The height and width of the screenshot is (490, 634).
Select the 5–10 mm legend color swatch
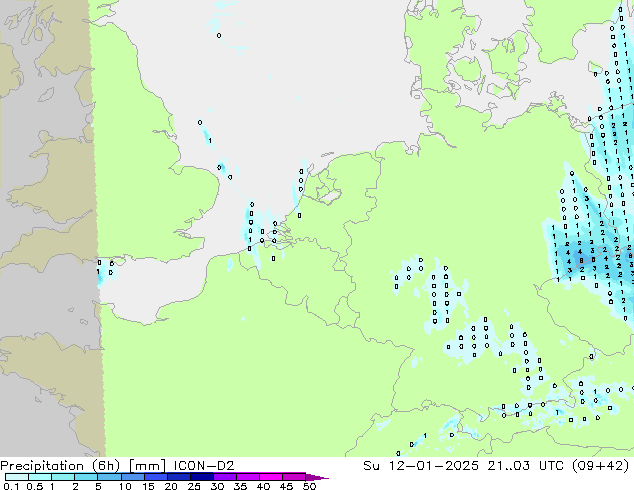(110, 477)
